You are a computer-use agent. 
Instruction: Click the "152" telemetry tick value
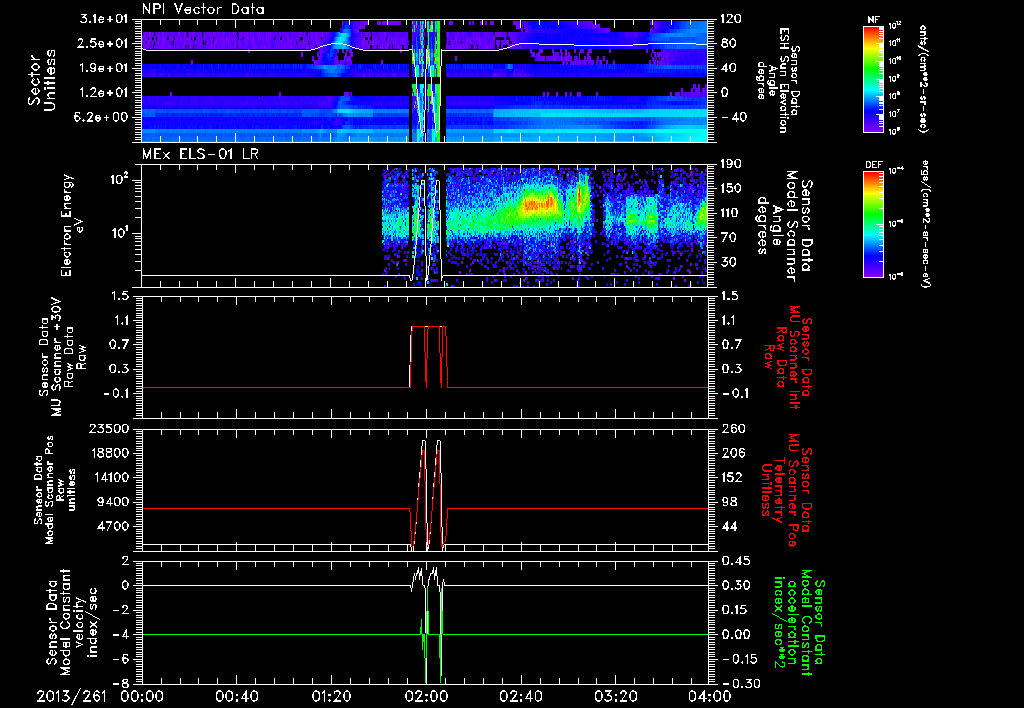[731, 477]
